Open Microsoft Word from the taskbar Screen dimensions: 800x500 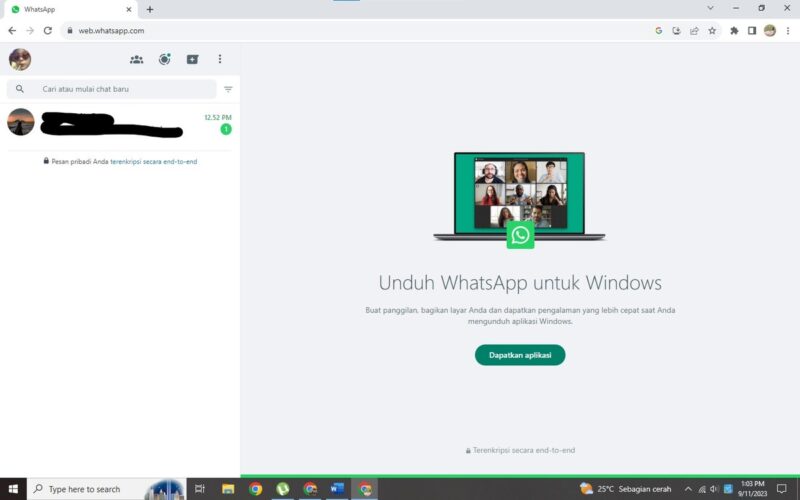tap(337, 489)
